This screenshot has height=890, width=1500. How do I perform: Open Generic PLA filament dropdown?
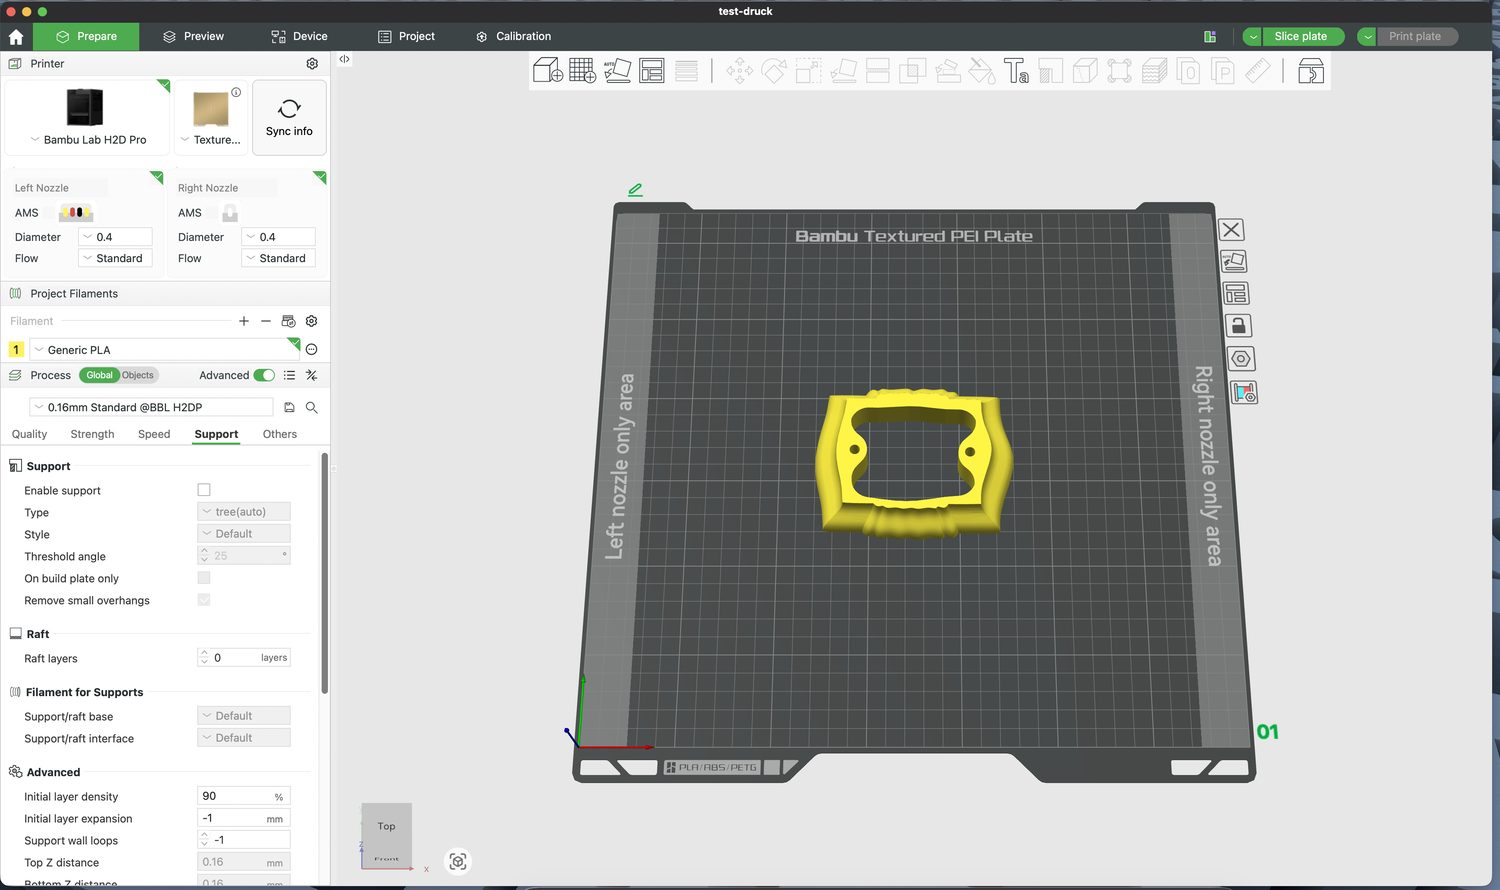tap(164, 350)
